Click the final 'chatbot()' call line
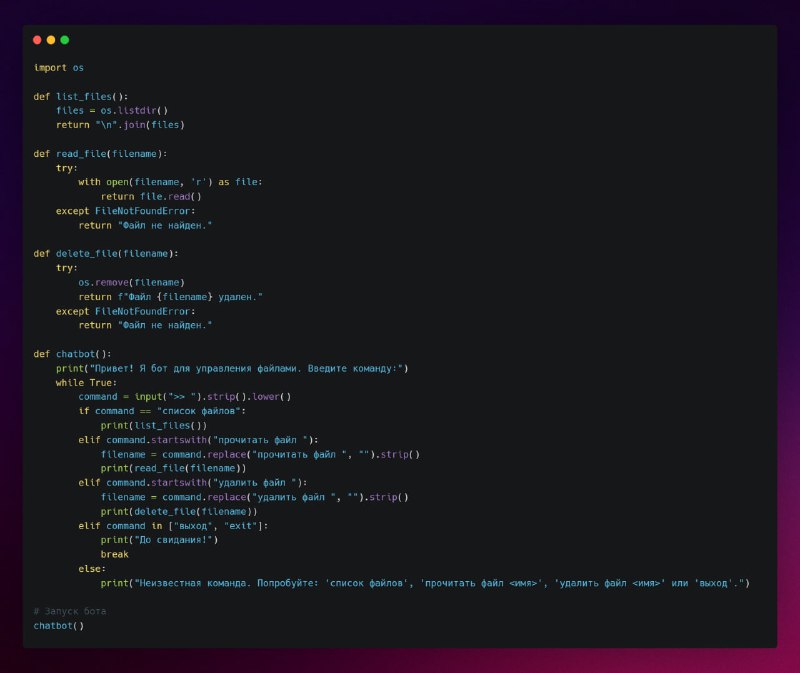Image resolution: width=800 pixels, height=673 pixels. [59, 626]
